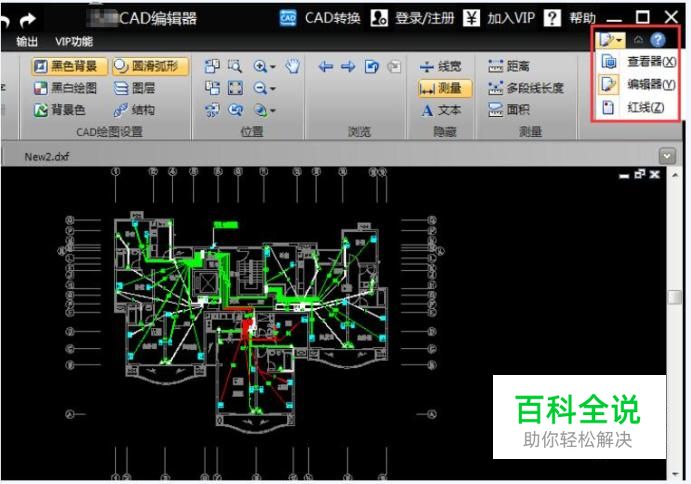Open the zoom in dropdown arrow
Screen dimensions: 691x484
click(x=273, y=67)
